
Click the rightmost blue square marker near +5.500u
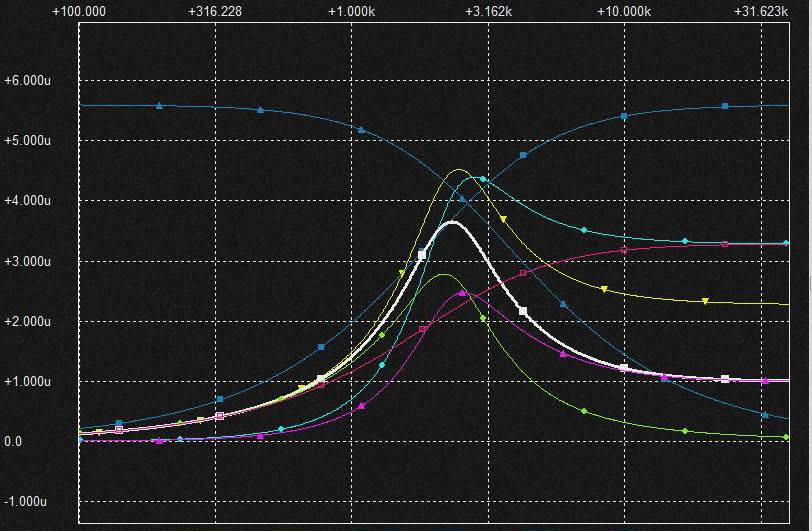coord(725,106)
